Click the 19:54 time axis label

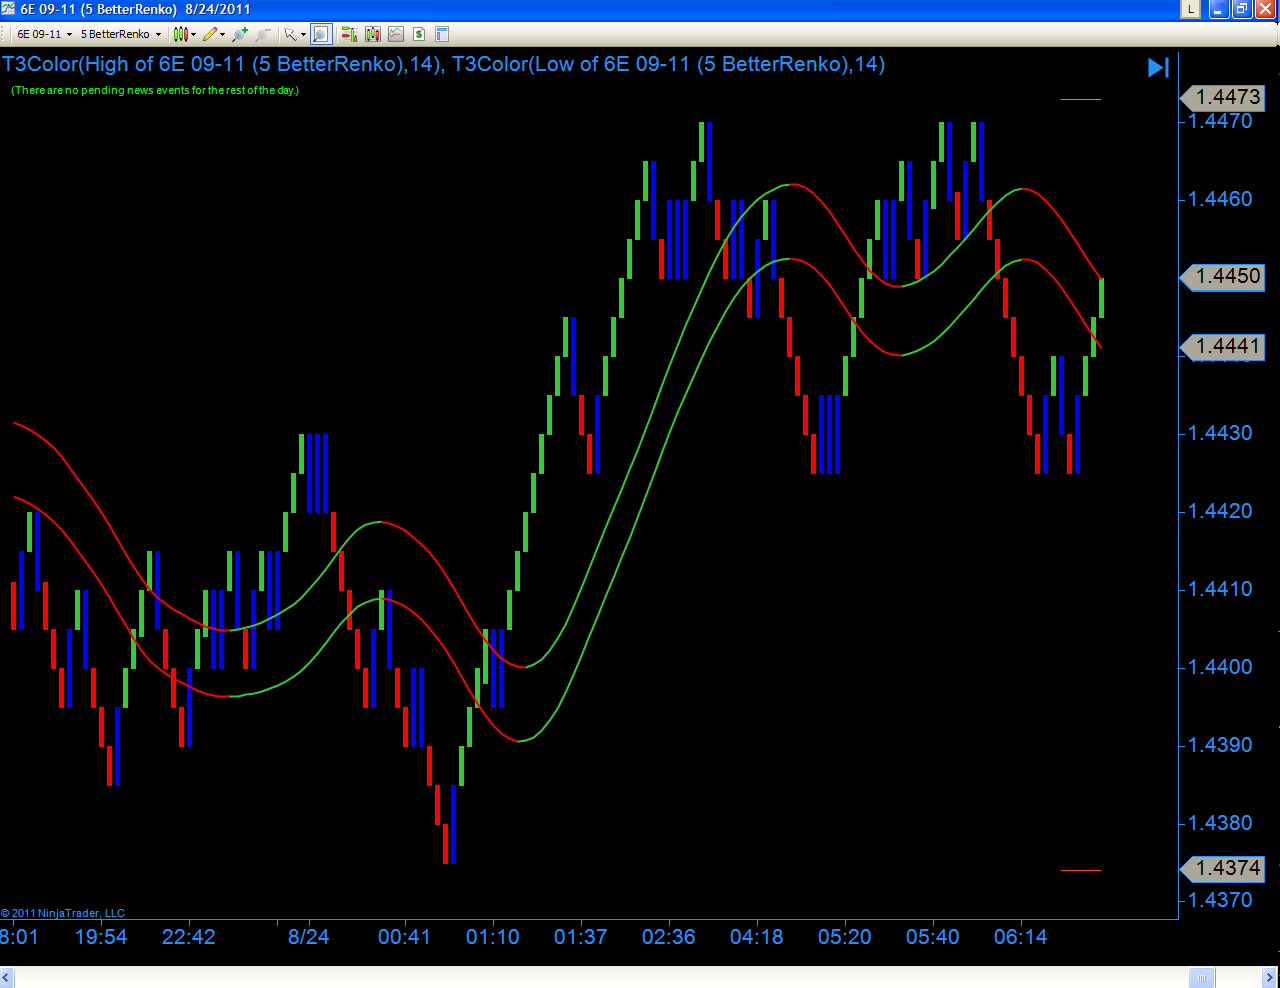coord(101,937)
